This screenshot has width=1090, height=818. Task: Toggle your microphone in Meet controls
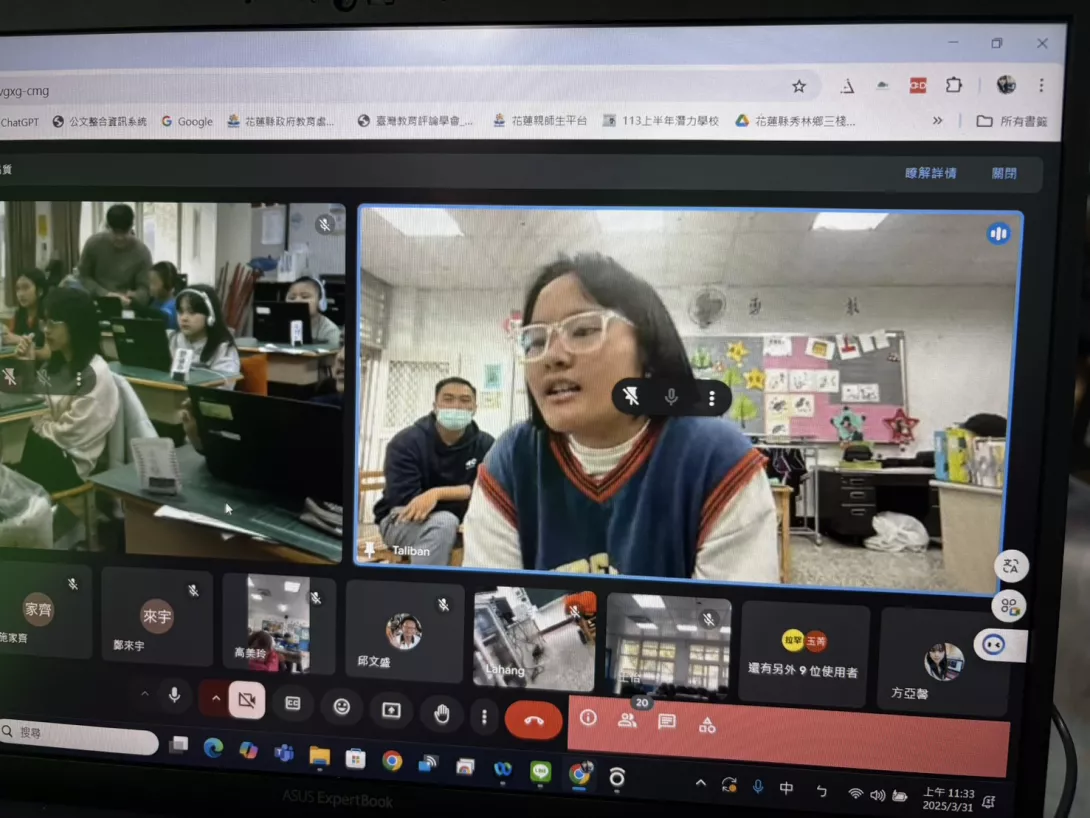(x=174, y=694)
